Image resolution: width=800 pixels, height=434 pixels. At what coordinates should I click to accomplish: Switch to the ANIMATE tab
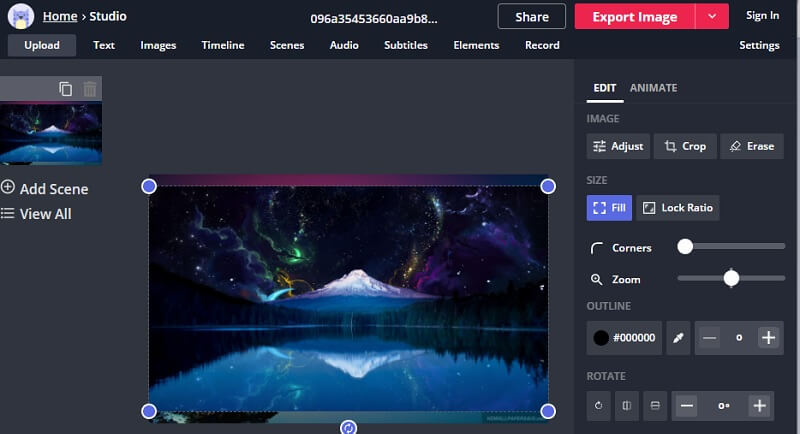[x=653, y=88]
